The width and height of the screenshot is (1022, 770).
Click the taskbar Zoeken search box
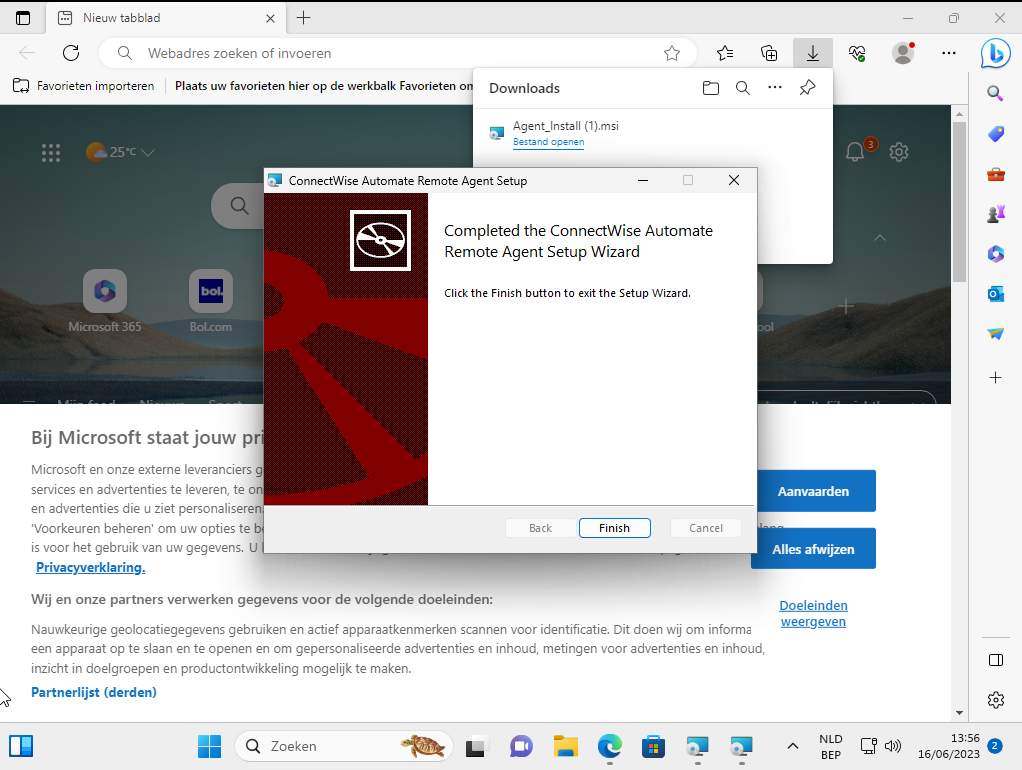[x=343, y=746]
